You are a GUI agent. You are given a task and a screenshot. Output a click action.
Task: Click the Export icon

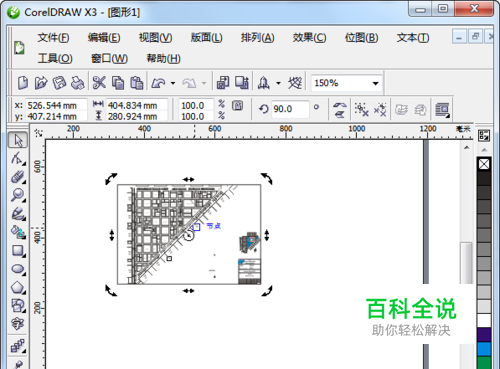[242, 83]
